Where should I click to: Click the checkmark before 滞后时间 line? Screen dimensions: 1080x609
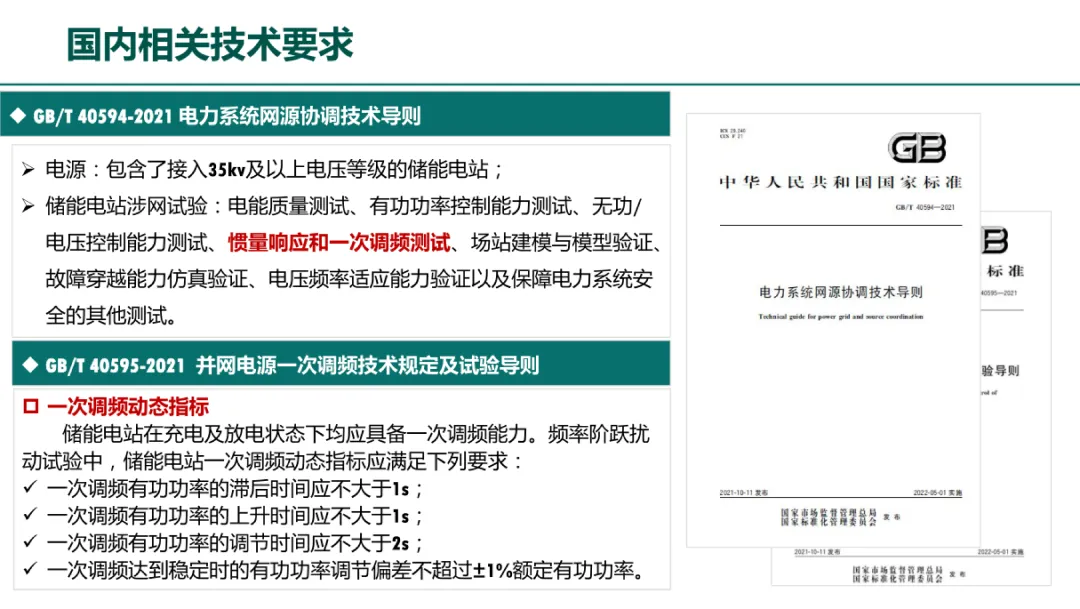tap(30, 488)
